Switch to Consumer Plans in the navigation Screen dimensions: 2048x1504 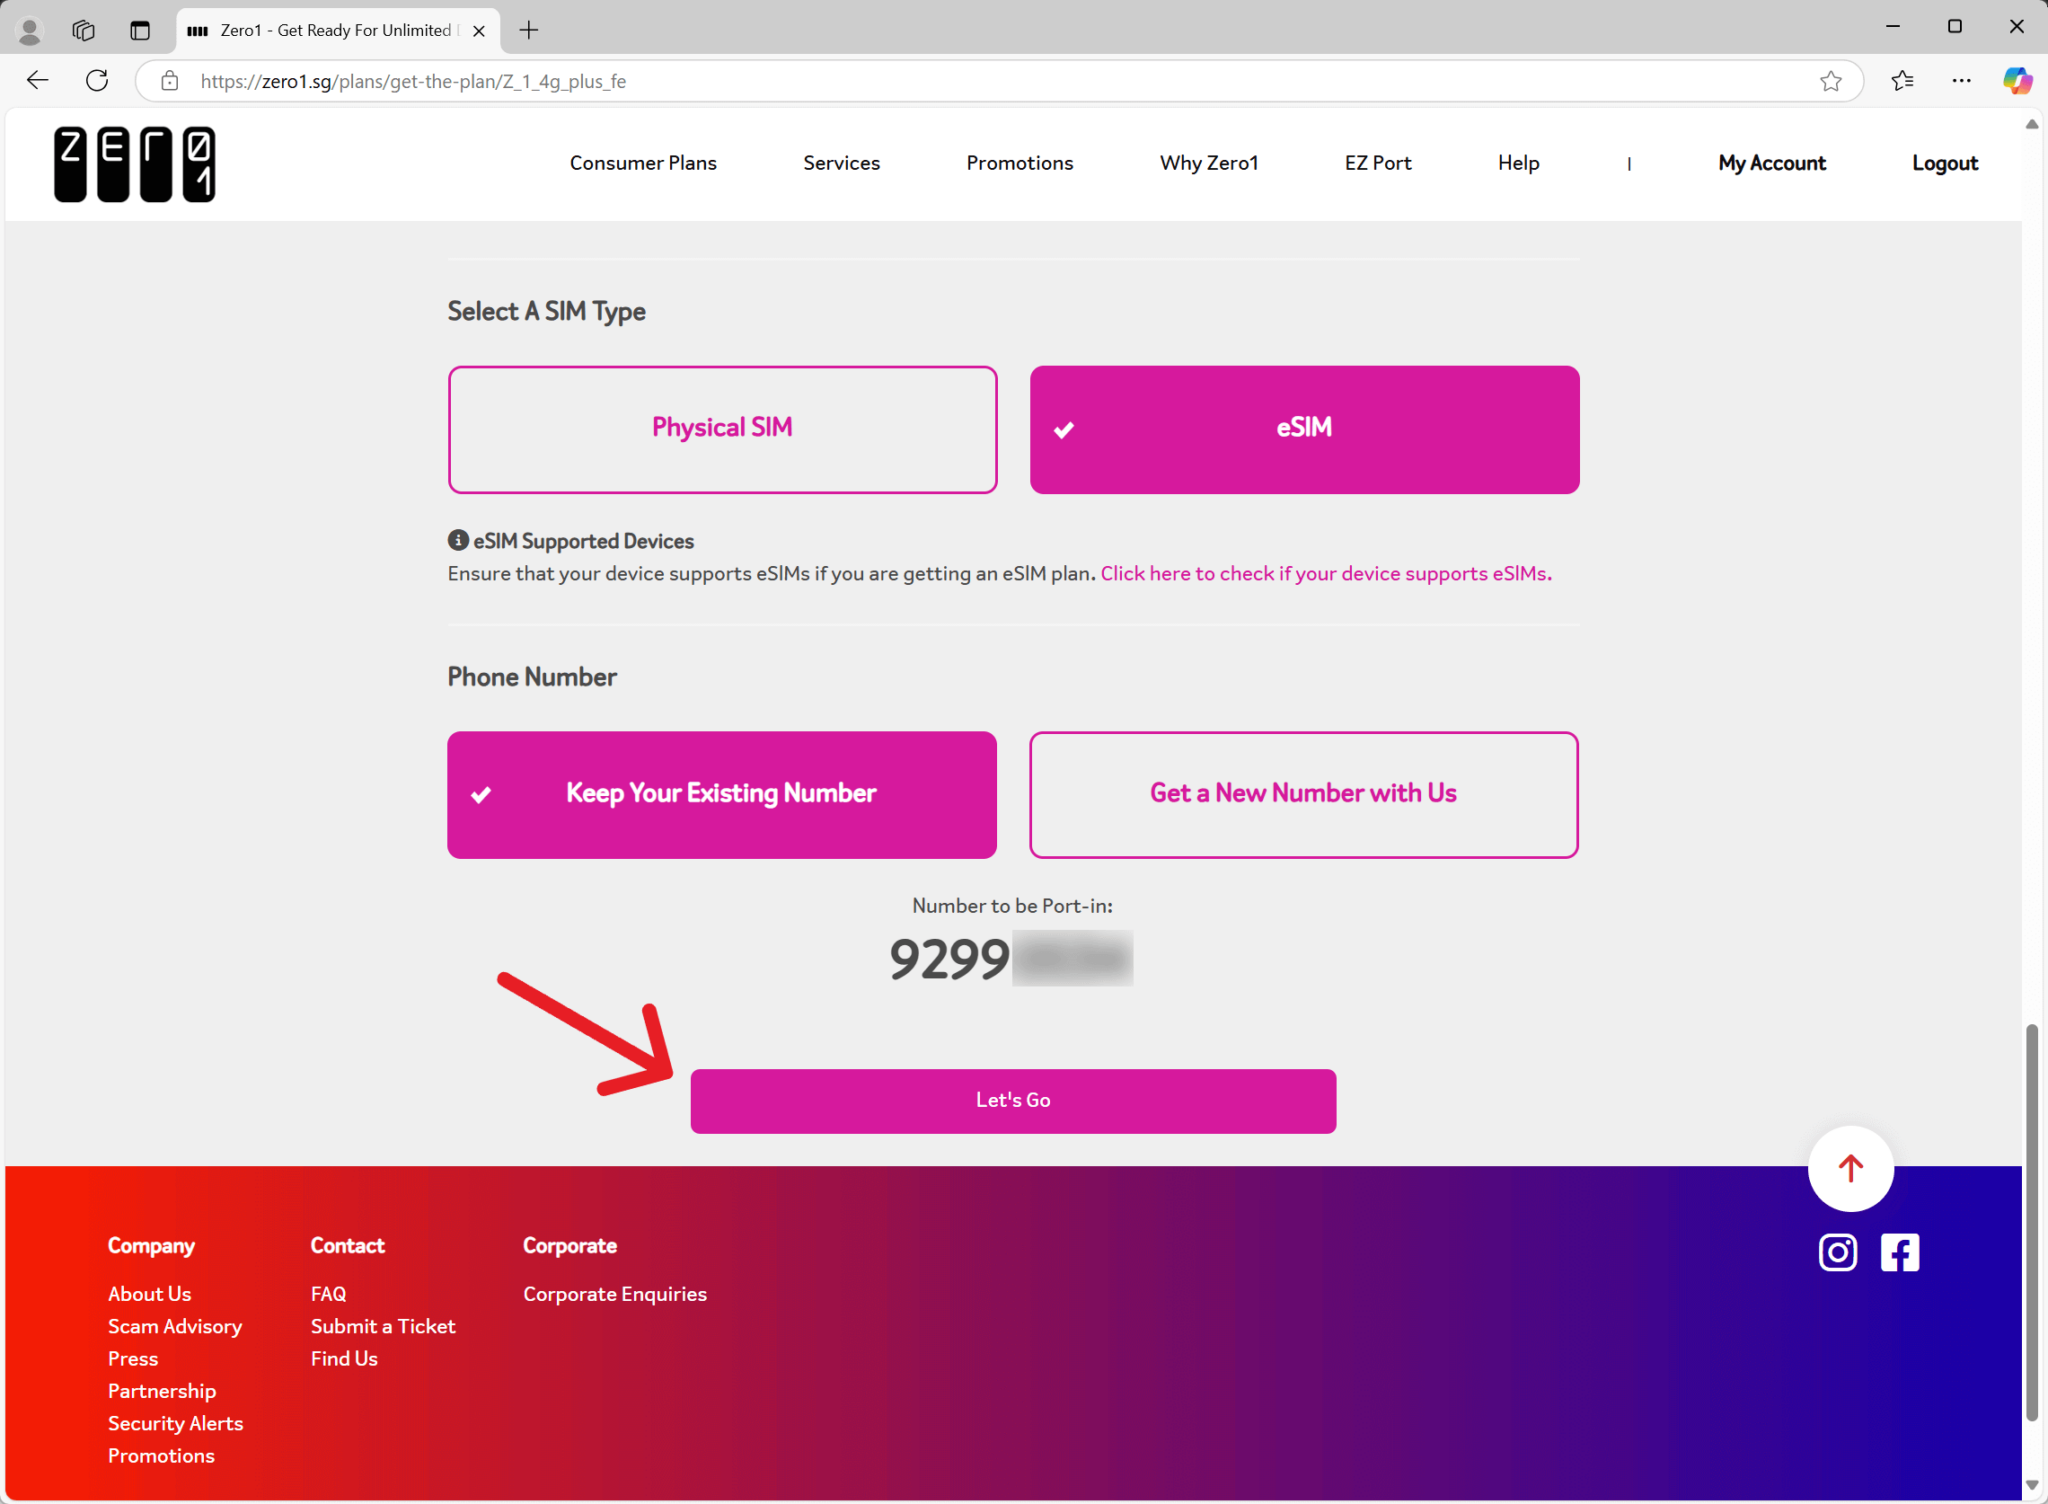643,163
